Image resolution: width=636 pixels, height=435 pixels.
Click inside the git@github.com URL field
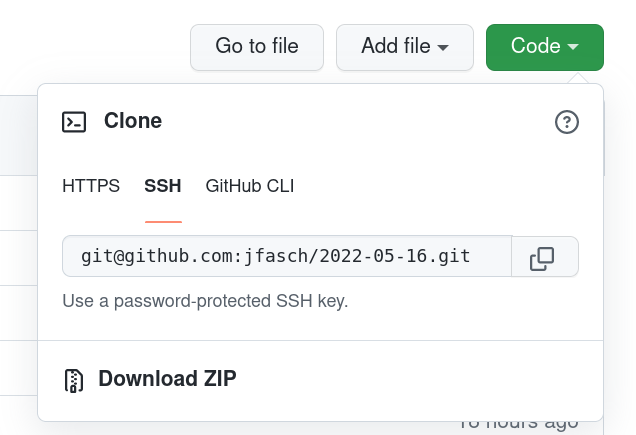286,257
